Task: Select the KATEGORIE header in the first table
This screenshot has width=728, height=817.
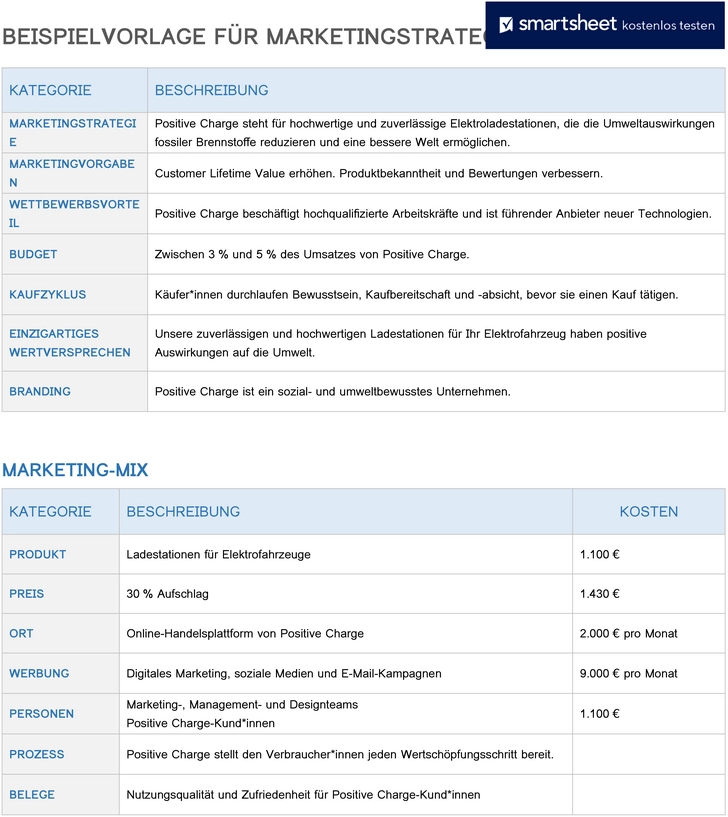Action: (x=50, y=90)
